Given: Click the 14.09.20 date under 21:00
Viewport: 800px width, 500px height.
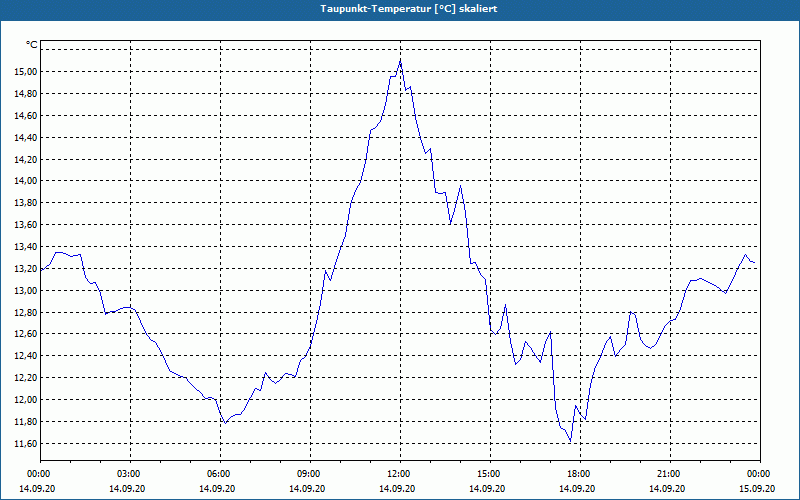Looking at the screenshot, I should (x=667, y=489).
